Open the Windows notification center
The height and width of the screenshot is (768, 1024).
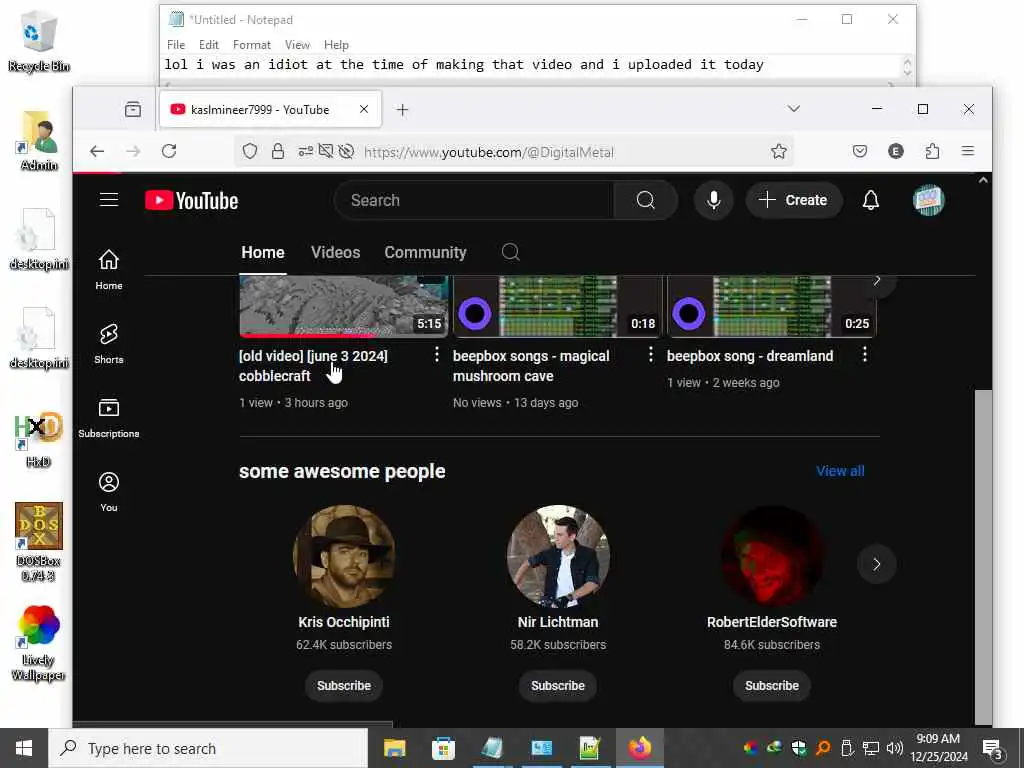993,748
